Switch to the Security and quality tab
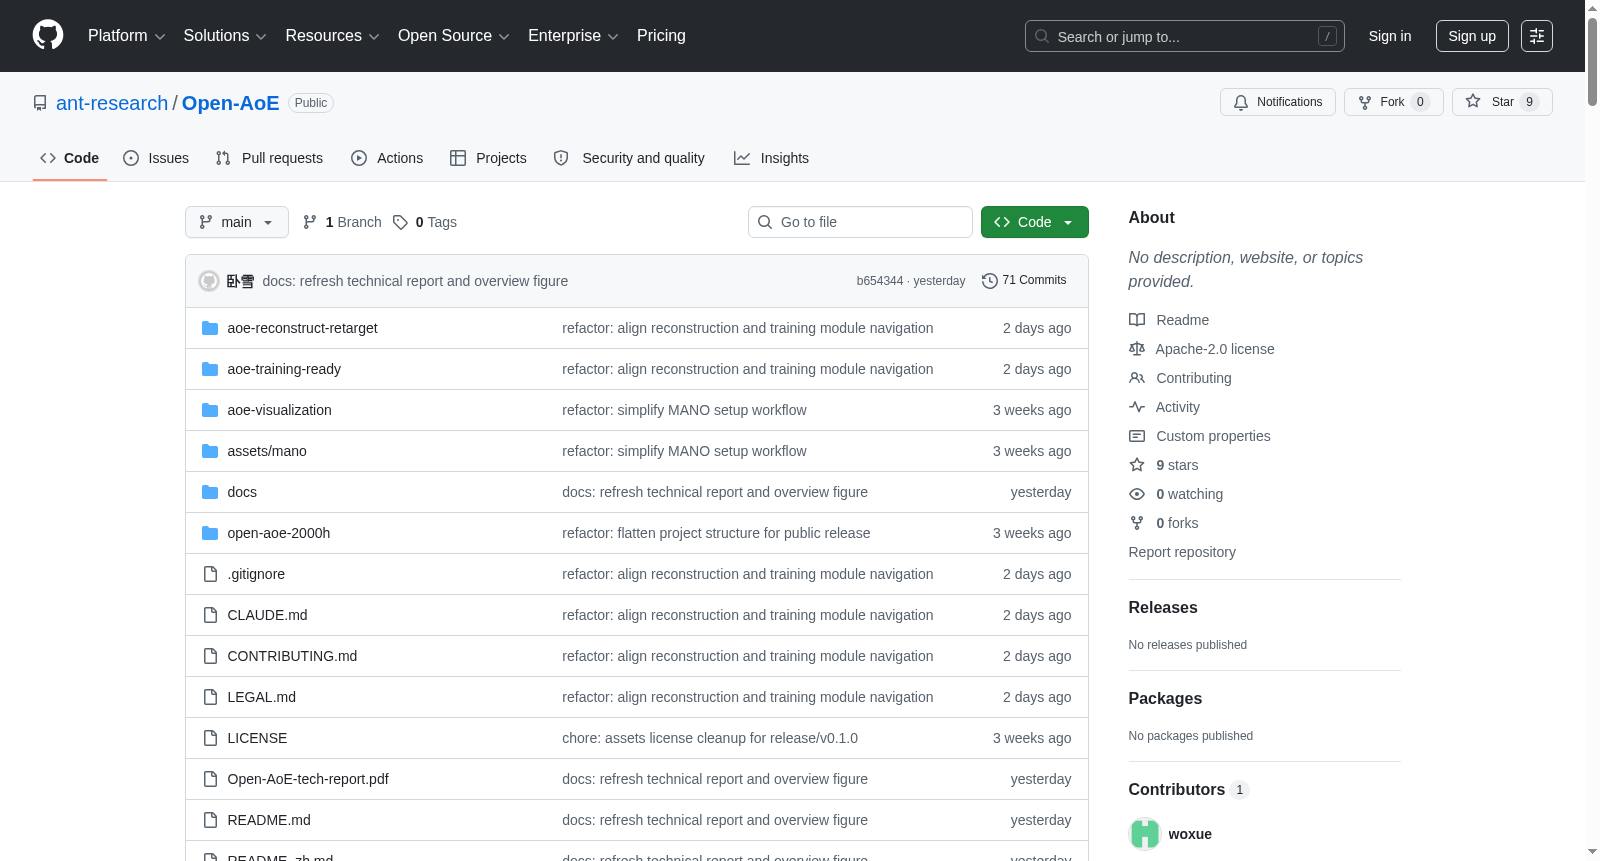Viewport: 1600px width, 861px height. pos(629,158)
